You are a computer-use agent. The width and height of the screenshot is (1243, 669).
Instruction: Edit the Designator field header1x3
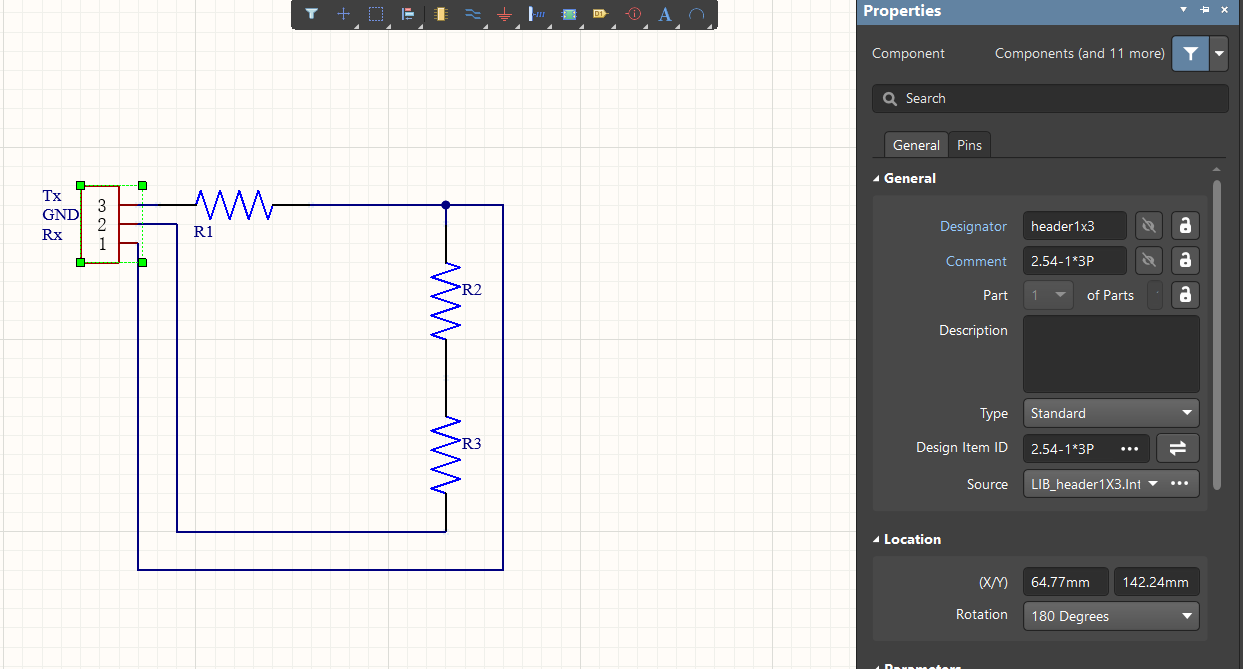pyautogui.click(x=1075, y=226)
